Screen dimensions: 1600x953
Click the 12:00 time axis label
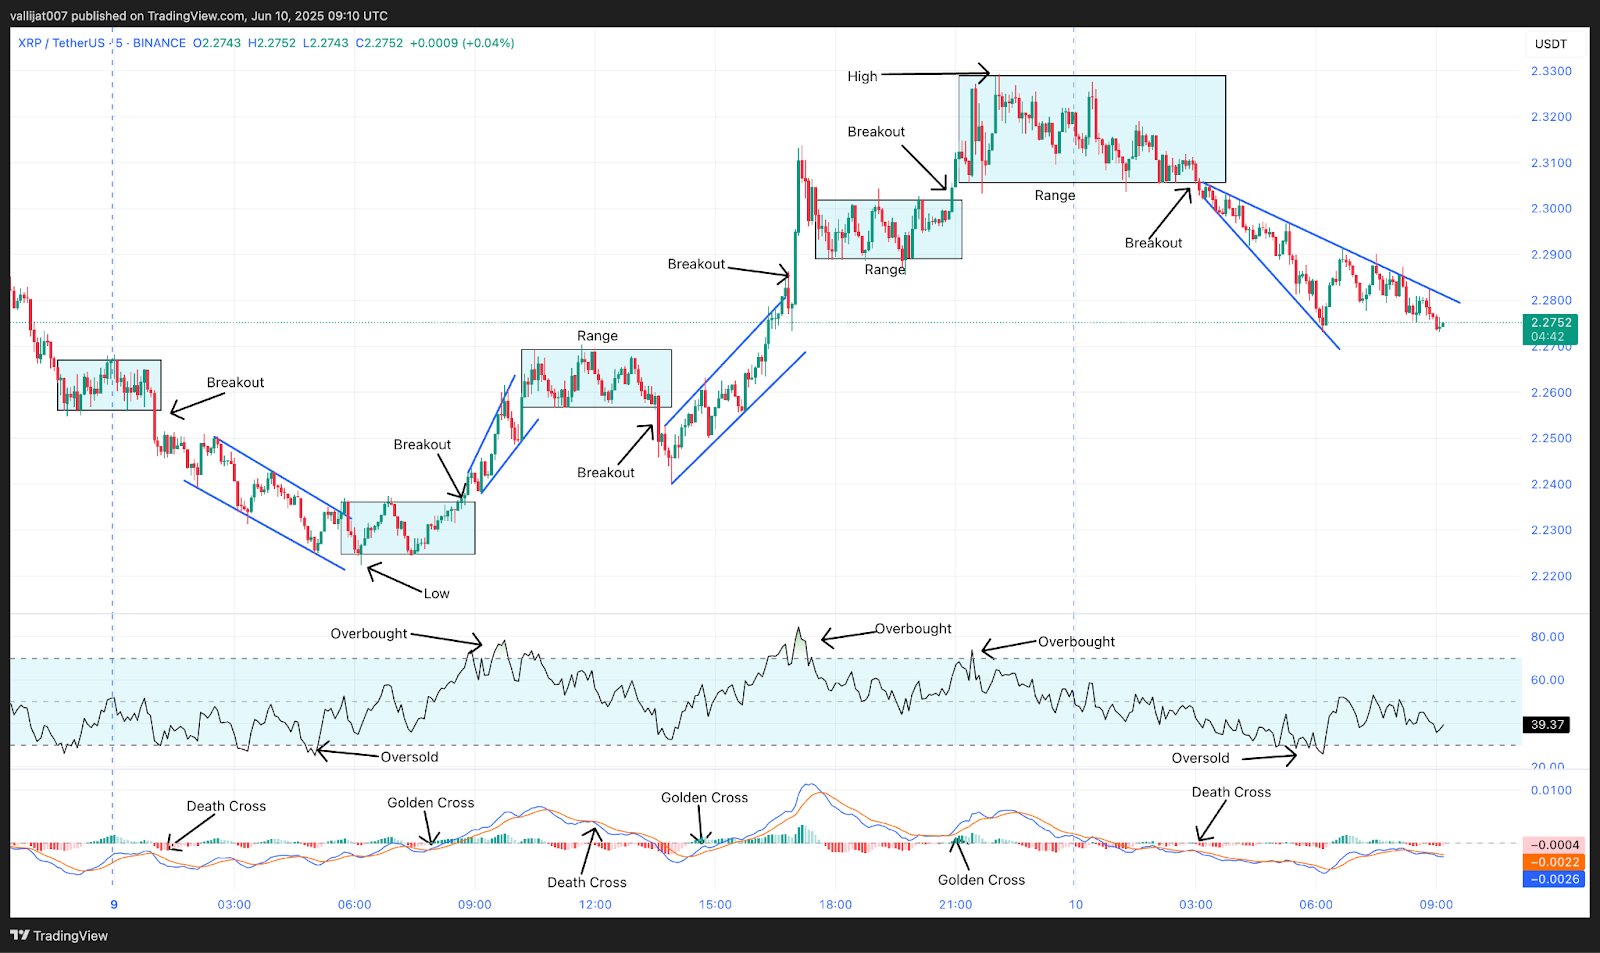tap(595, 904)
